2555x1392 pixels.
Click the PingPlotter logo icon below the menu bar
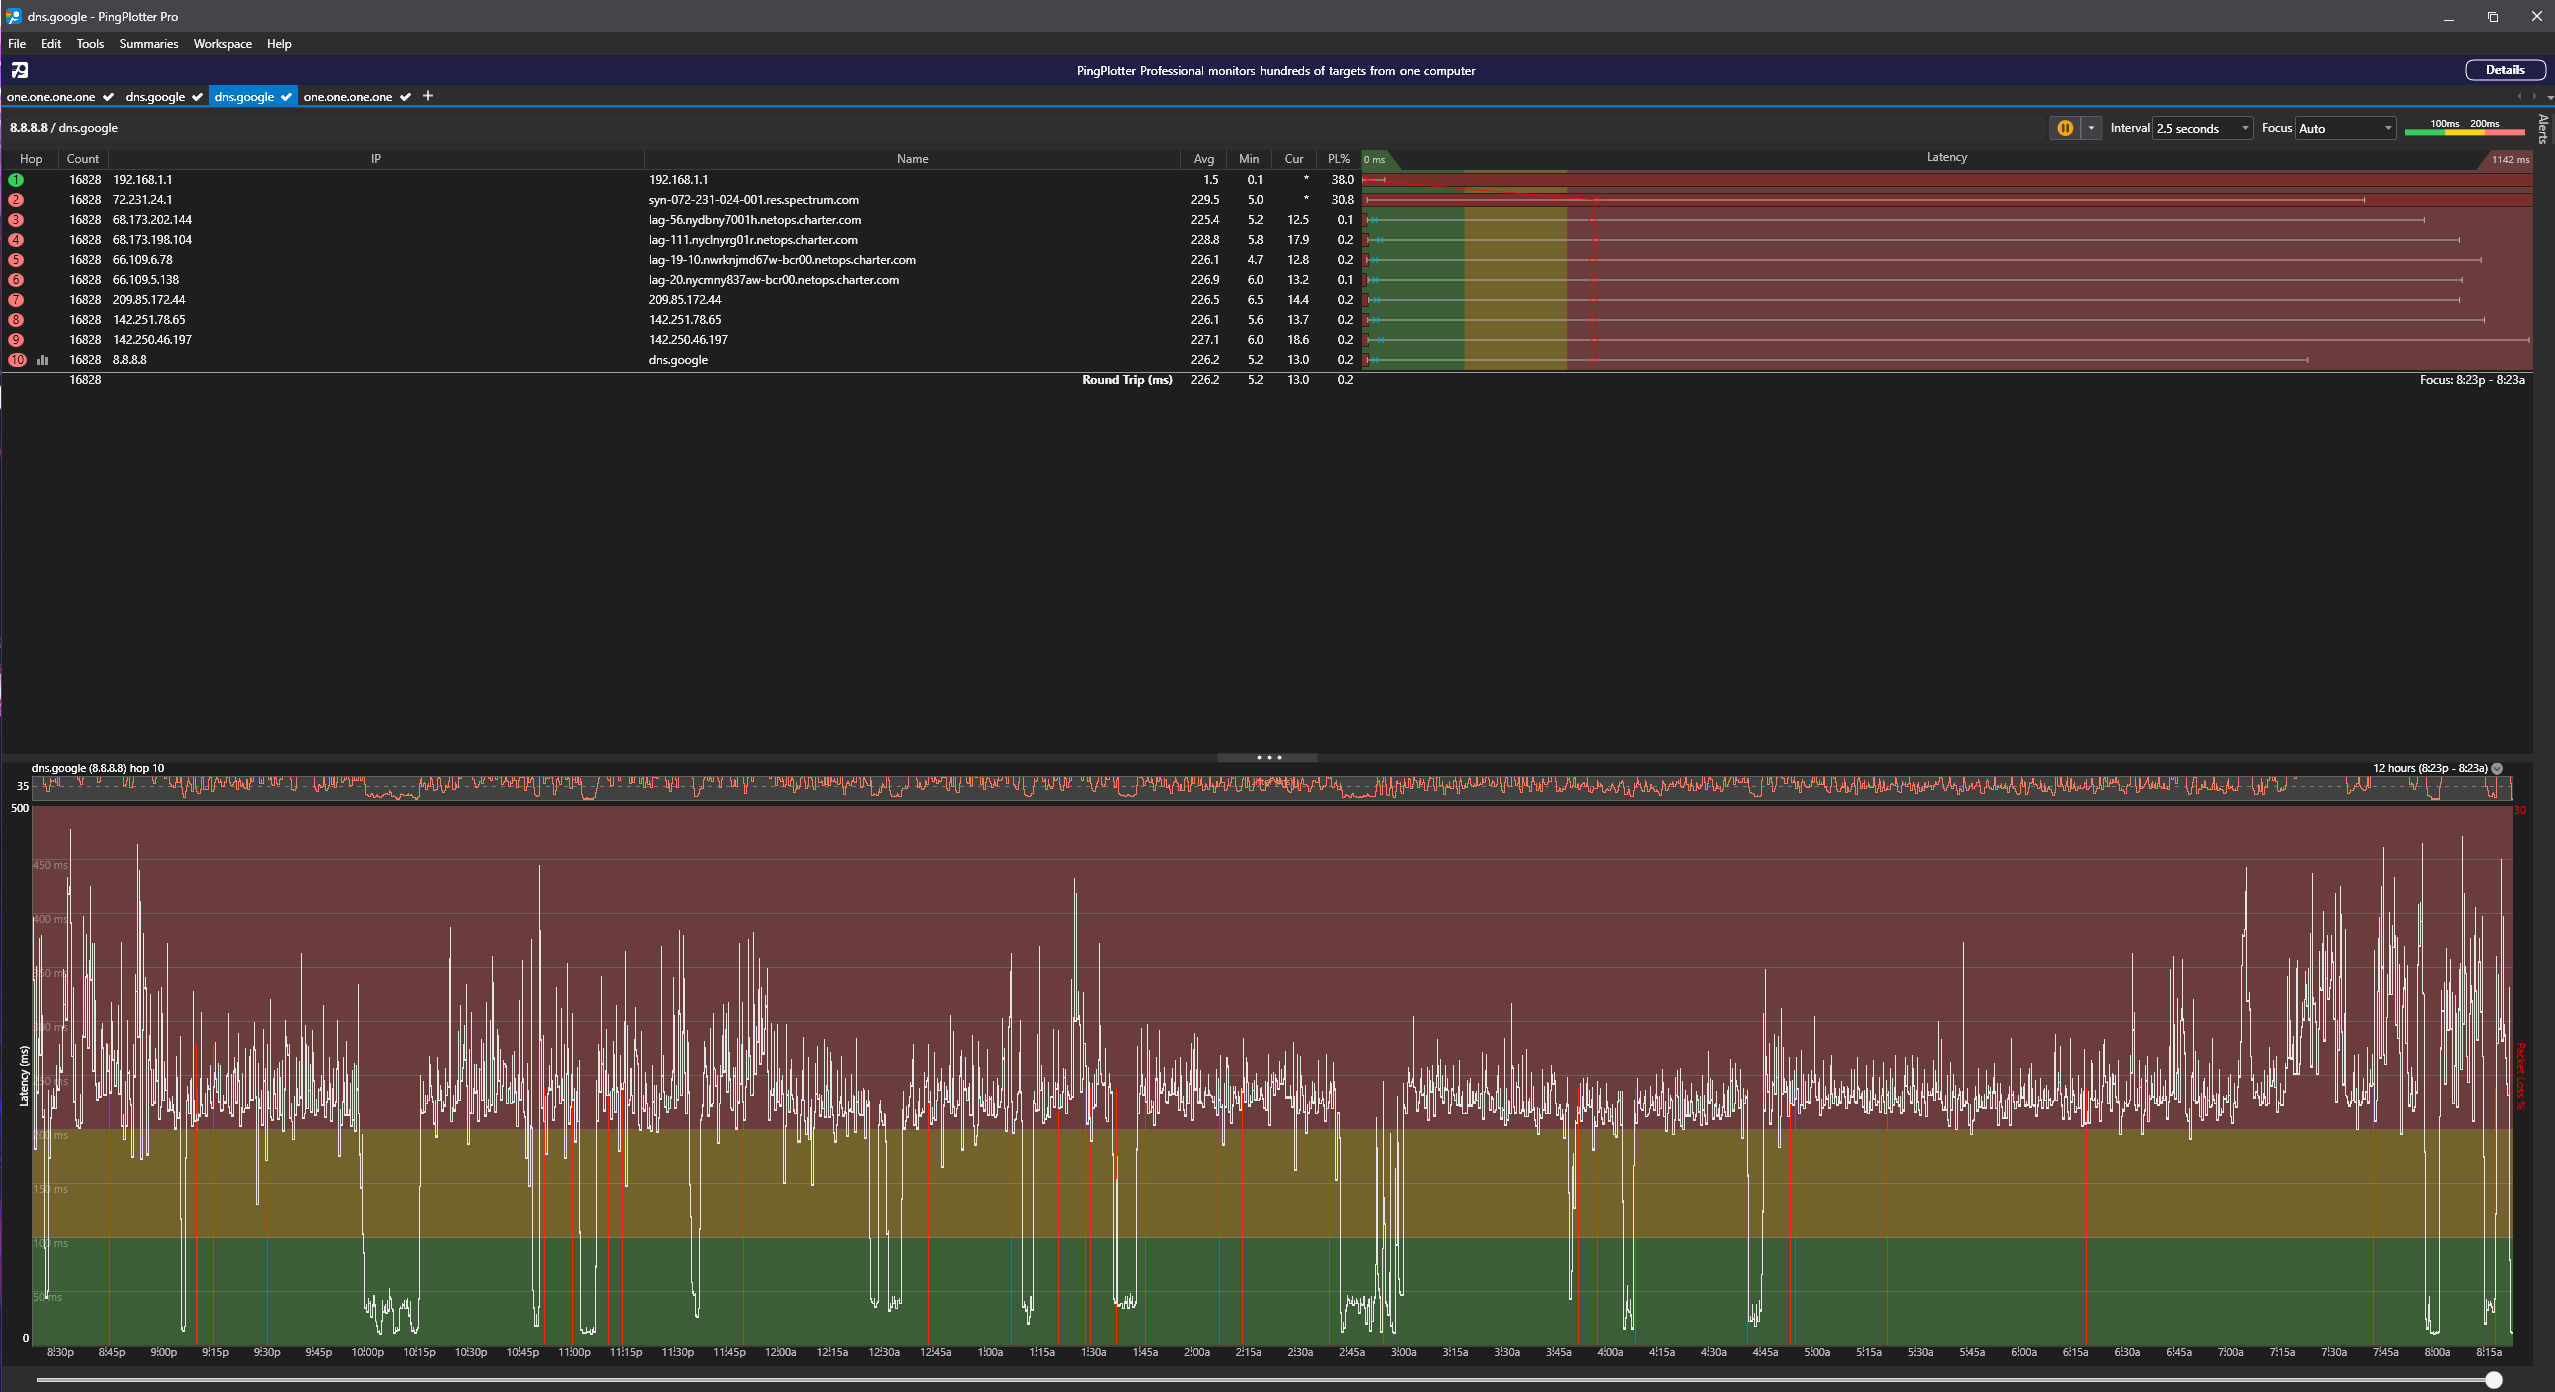[x=20, y=70]
